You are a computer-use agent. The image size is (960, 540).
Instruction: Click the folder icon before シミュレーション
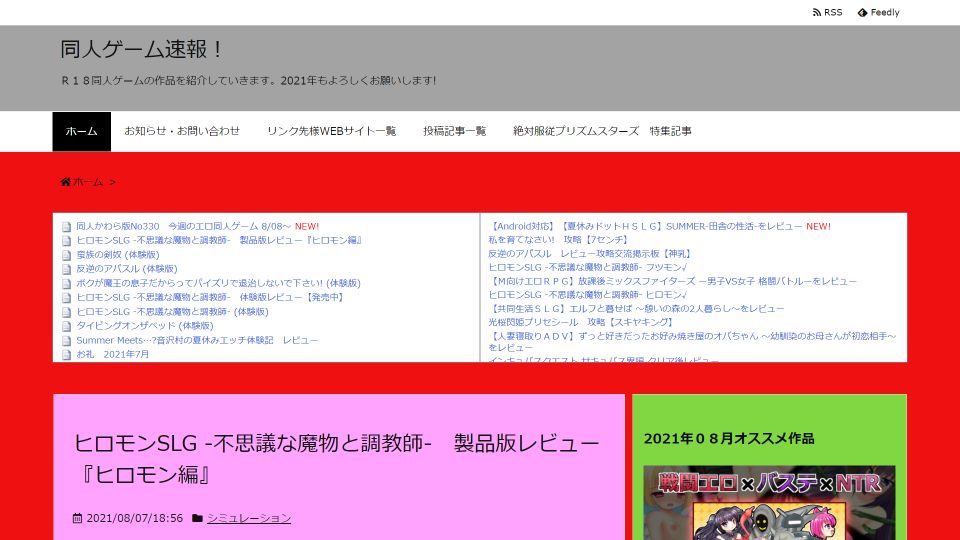tap(197, 518)
